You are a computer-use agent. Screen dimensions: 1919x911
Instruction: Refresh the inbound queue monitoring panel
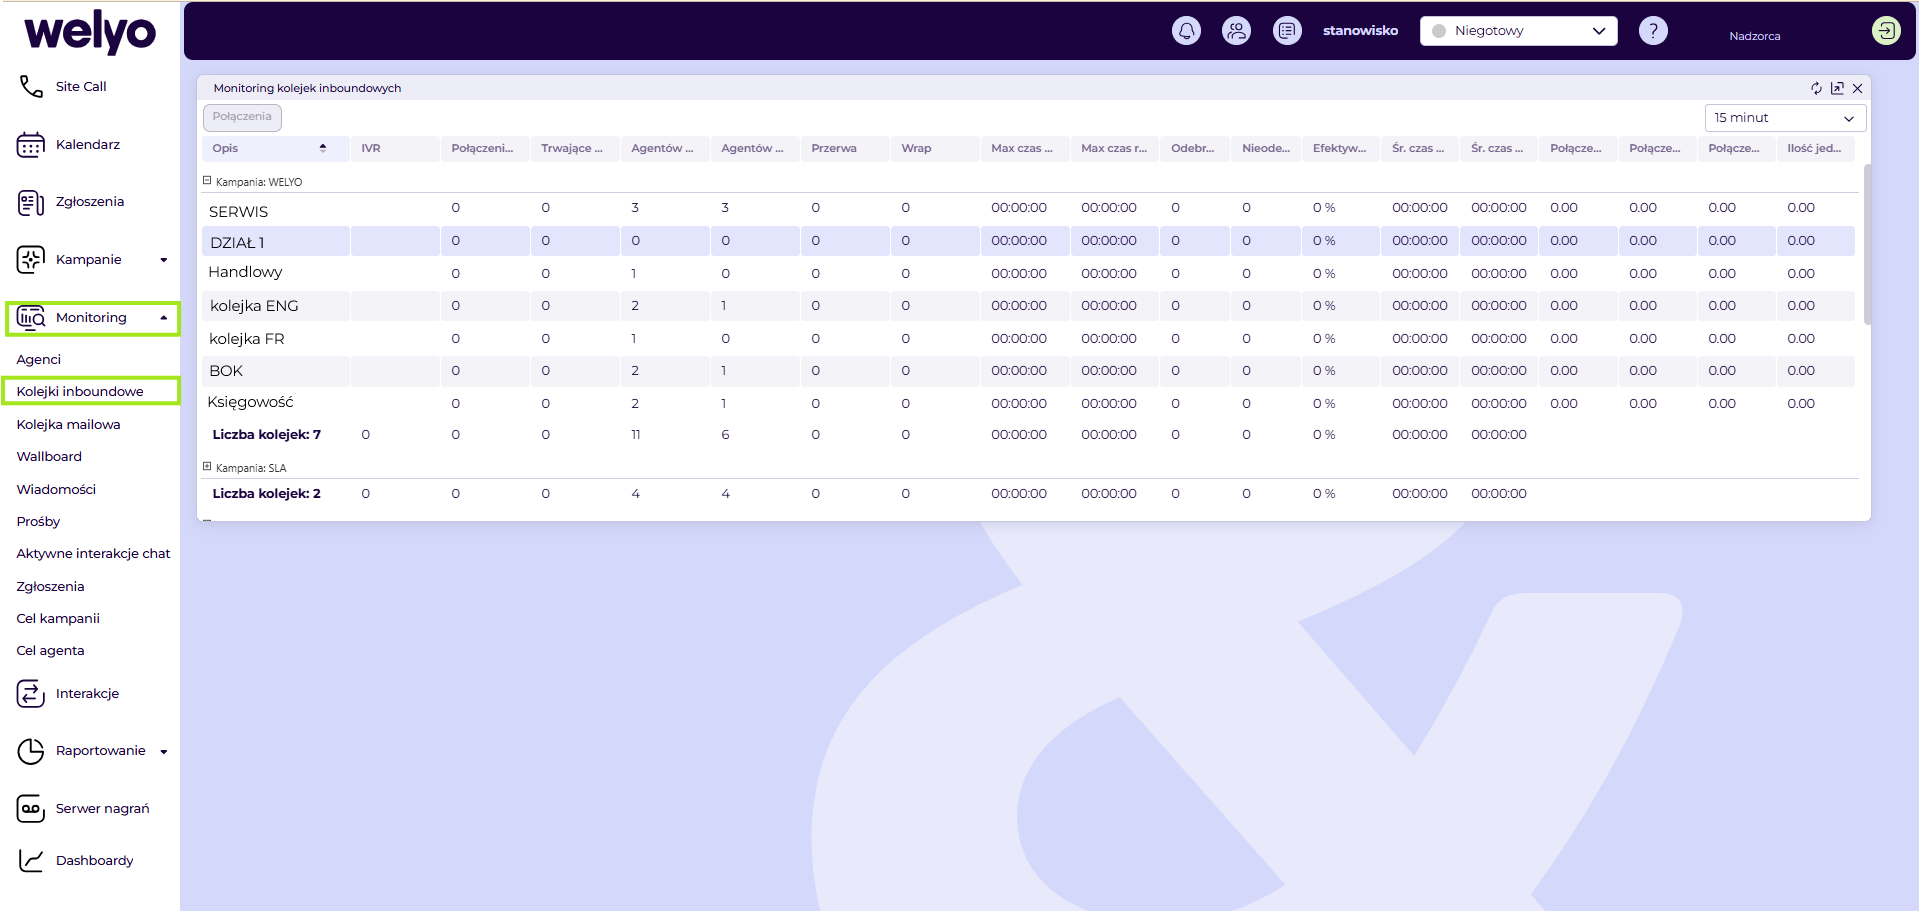click(1816, 88)
